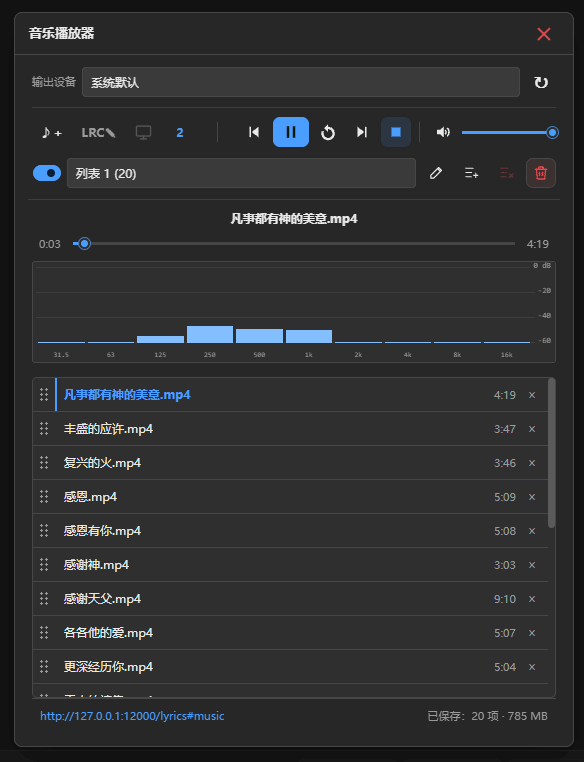Mute the volume speaker icon
Screen dimensions: 584x762
coord(443,132)
